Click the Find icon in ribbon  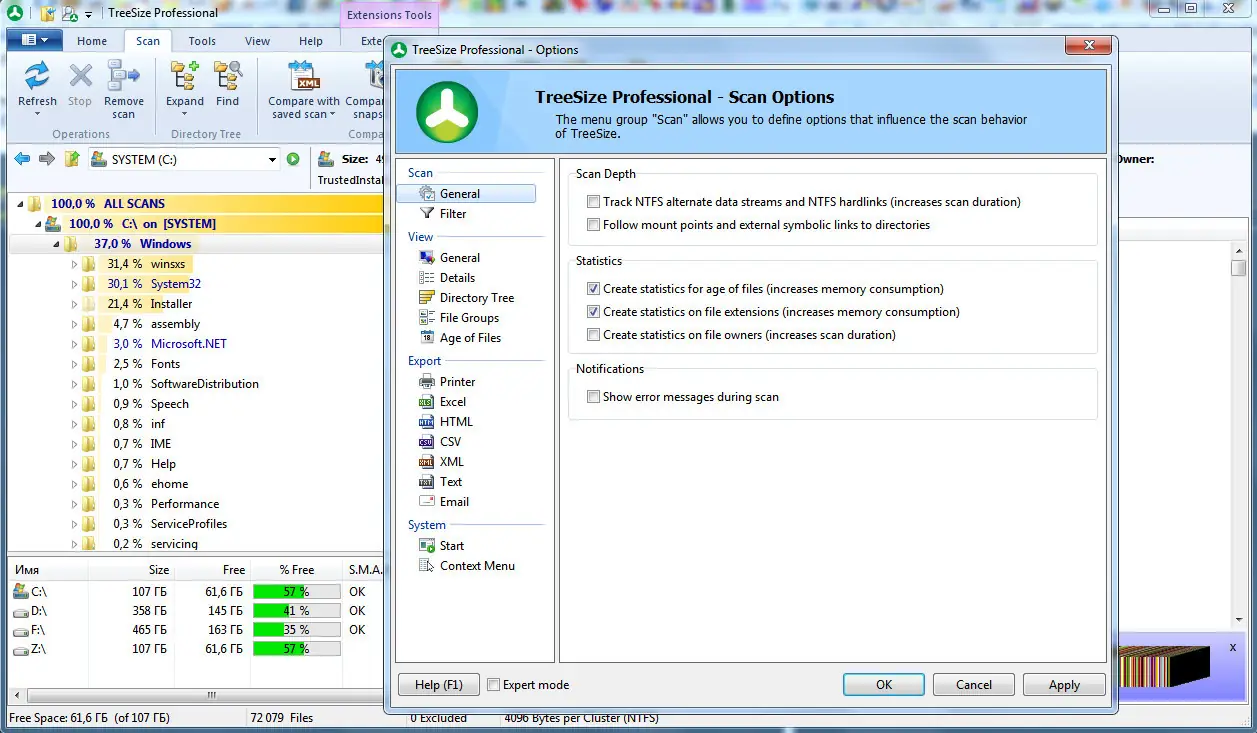coord(228,77)
